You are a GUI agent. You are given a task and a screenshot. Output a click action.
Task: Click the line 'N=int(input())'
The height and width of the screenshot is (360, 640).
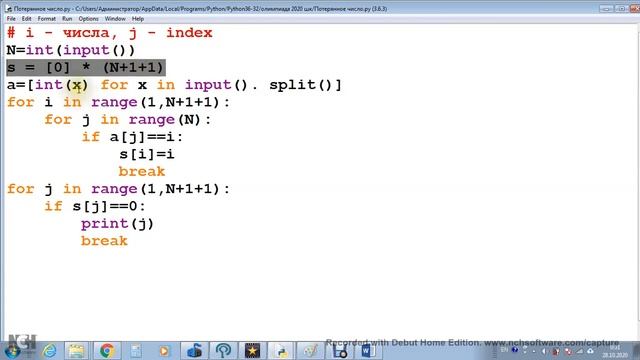(71, 50)
